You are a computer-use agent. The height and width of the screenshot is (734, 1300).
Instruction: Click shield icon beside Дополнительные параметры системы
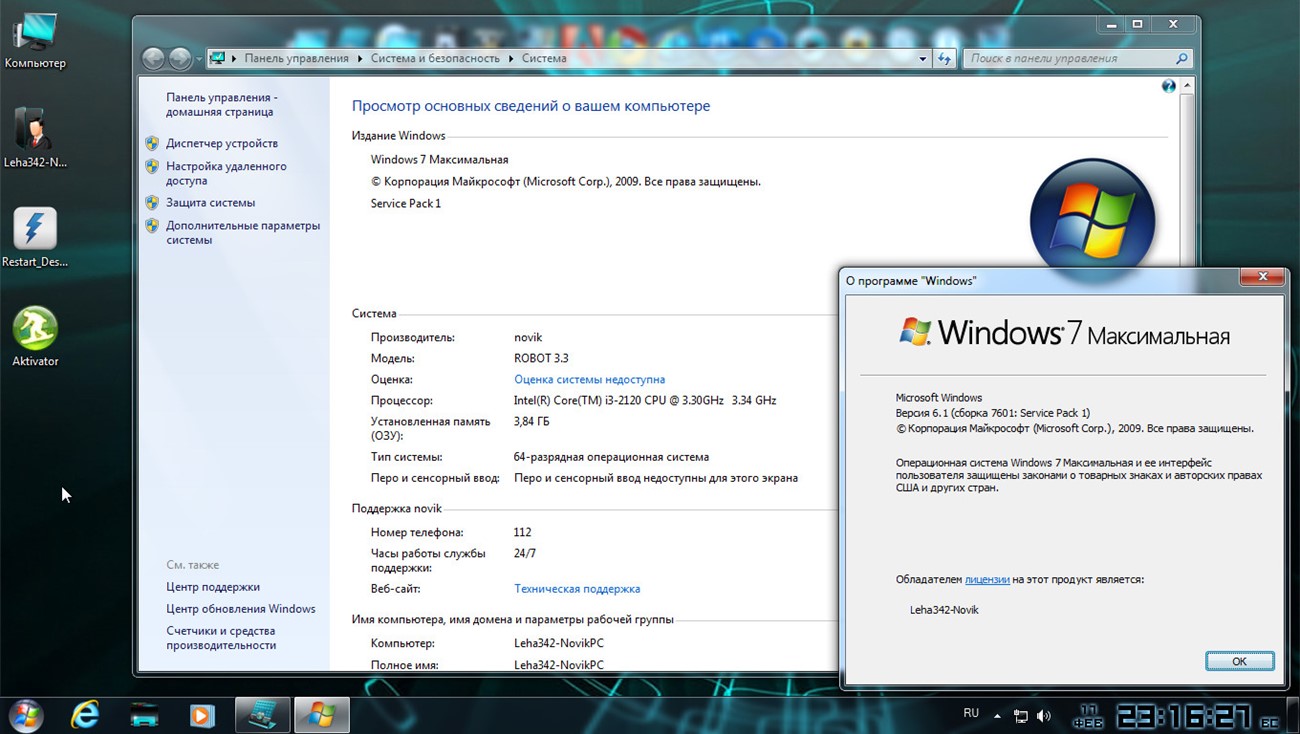[x=152, y=226]
